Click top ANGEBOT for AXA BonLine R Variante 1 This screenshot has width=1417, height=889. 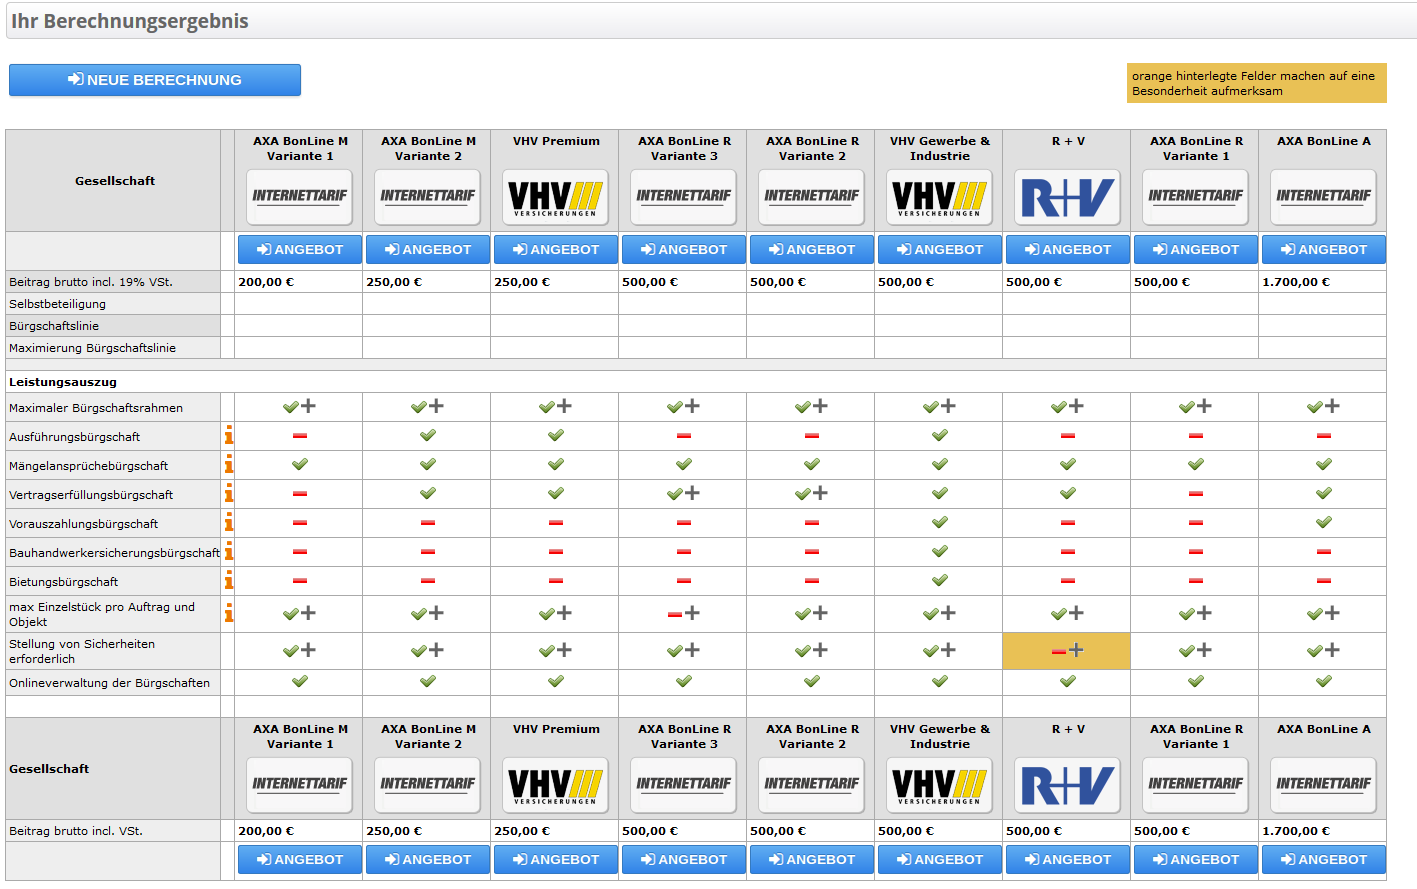tap(1196, 249)
